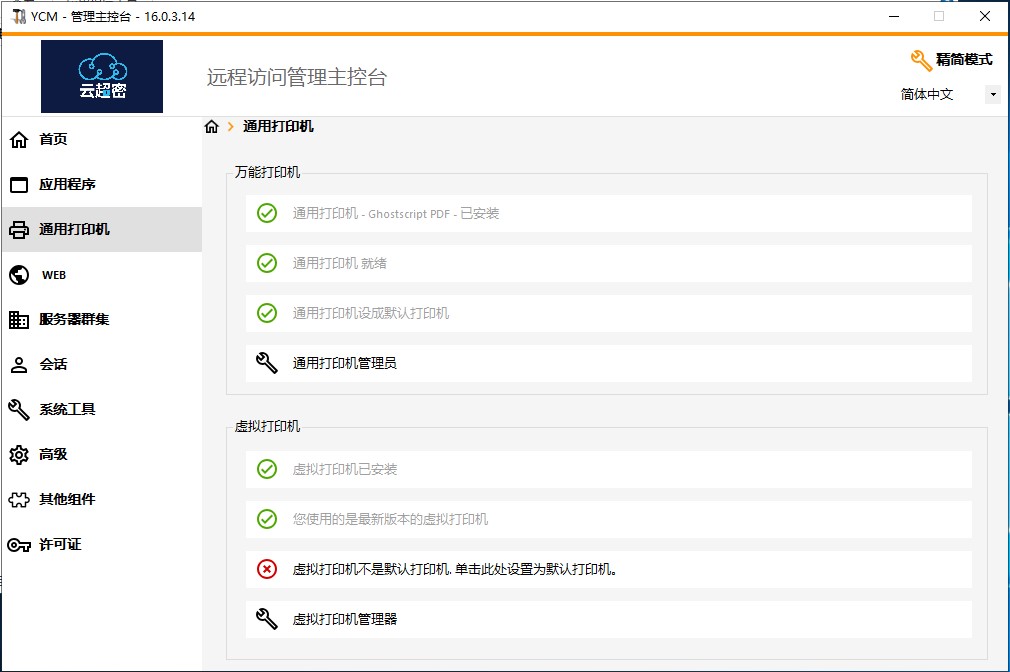Close the YCM window

[985, 16]
